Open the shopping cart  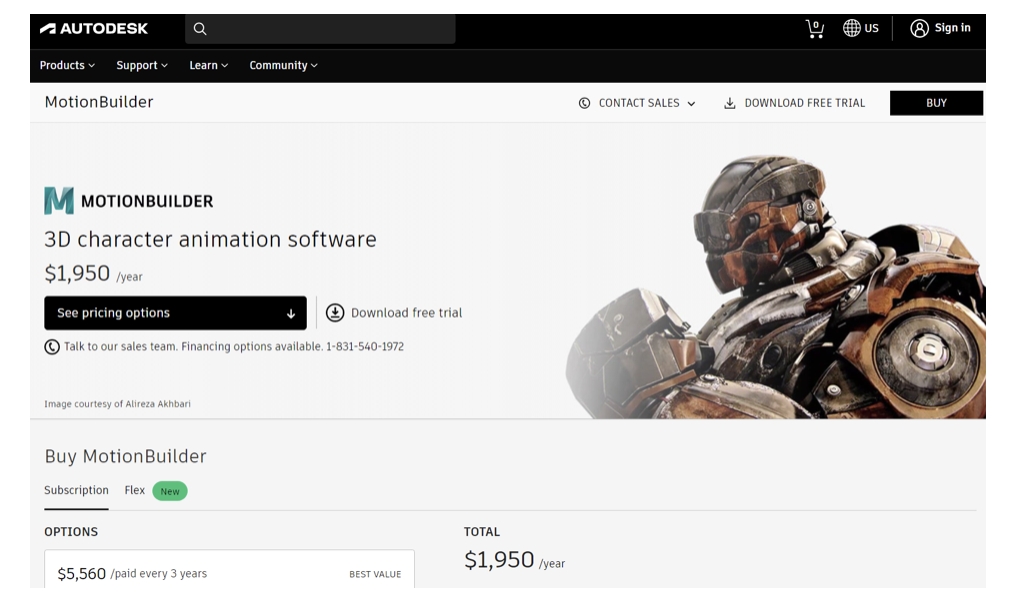815,28
